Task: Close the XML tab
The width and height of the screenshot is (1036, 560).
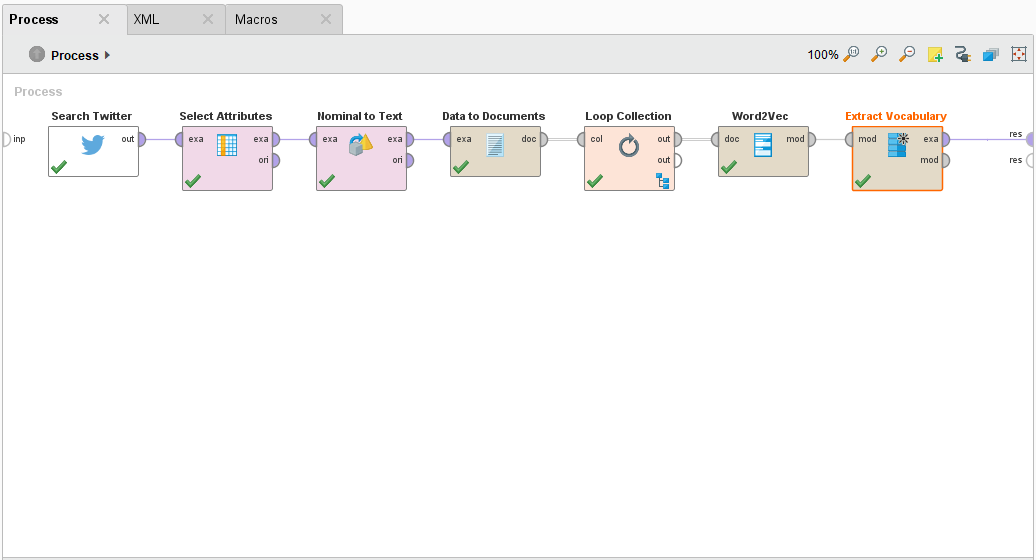Action: [x=207, y=19]
